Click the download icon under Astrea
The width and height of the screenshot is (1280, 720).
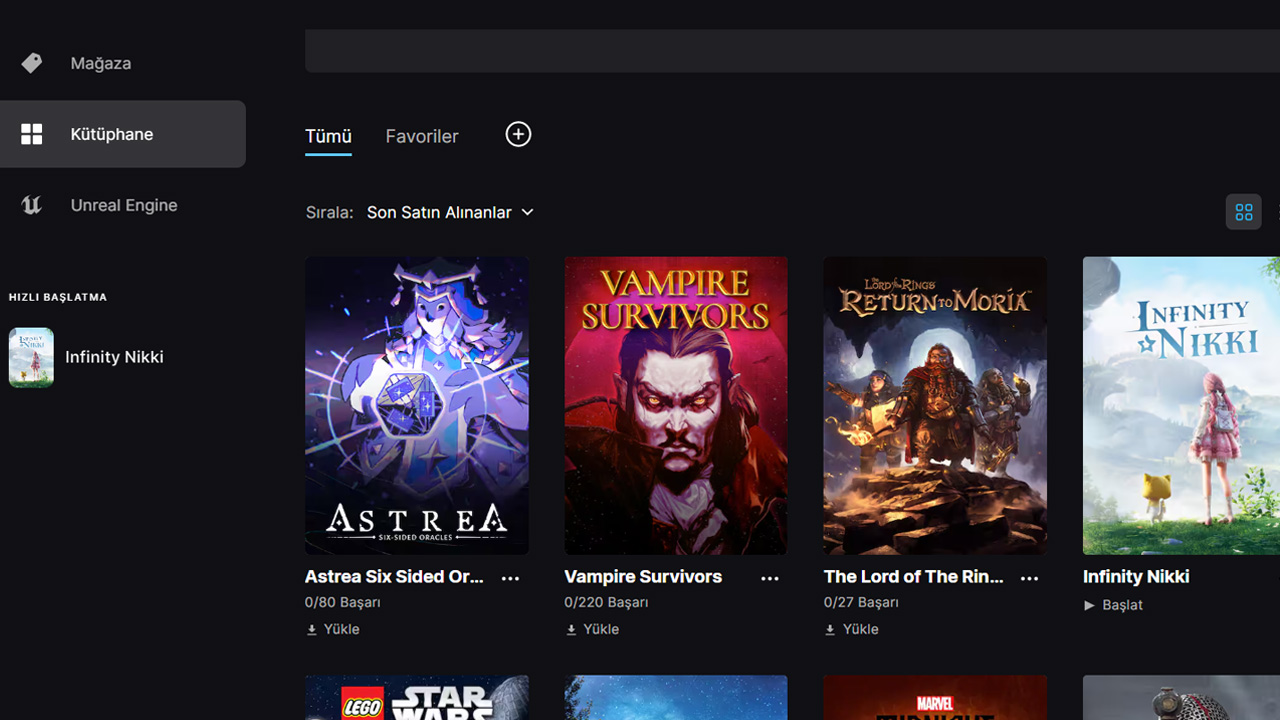click(312, 630)
